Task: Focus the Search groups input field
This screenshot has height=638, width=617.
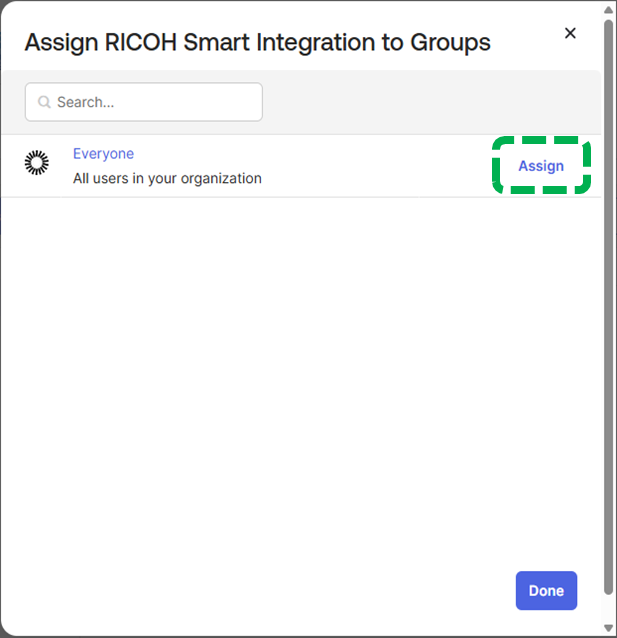Action: pos(150,102)
